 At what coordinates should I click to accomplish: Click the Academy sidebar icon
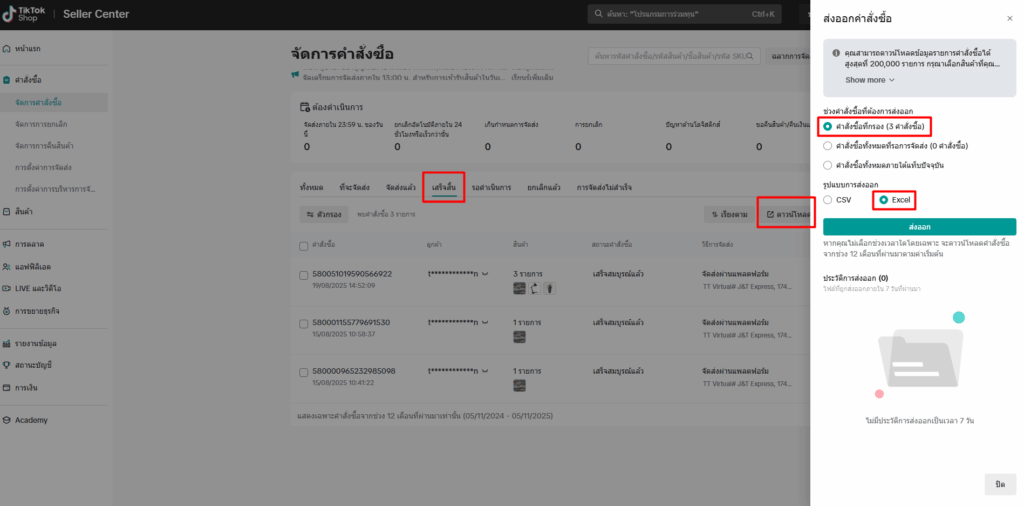click(8, 420)
